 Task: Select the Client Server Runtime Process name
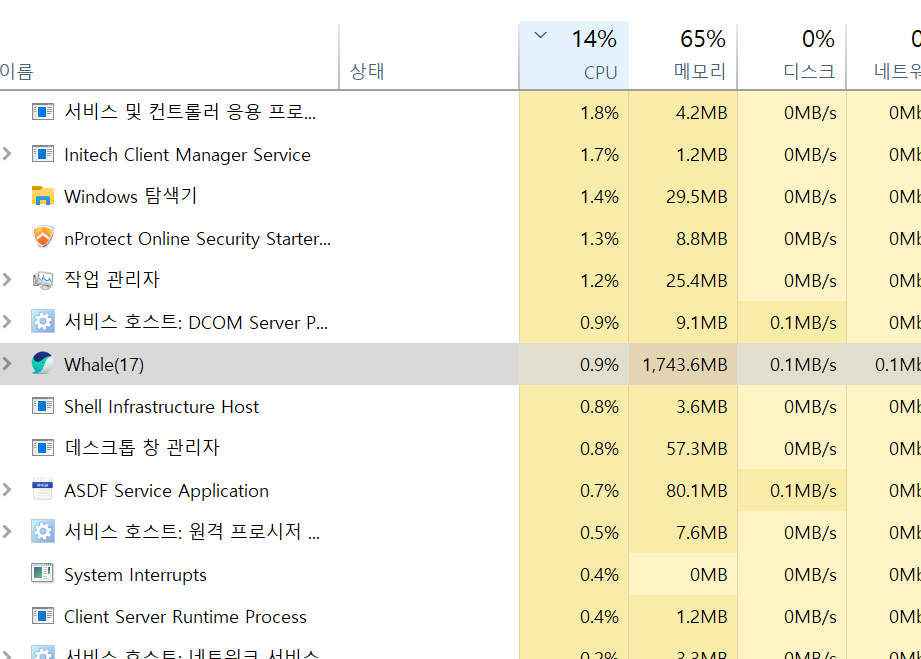[185, 617]
